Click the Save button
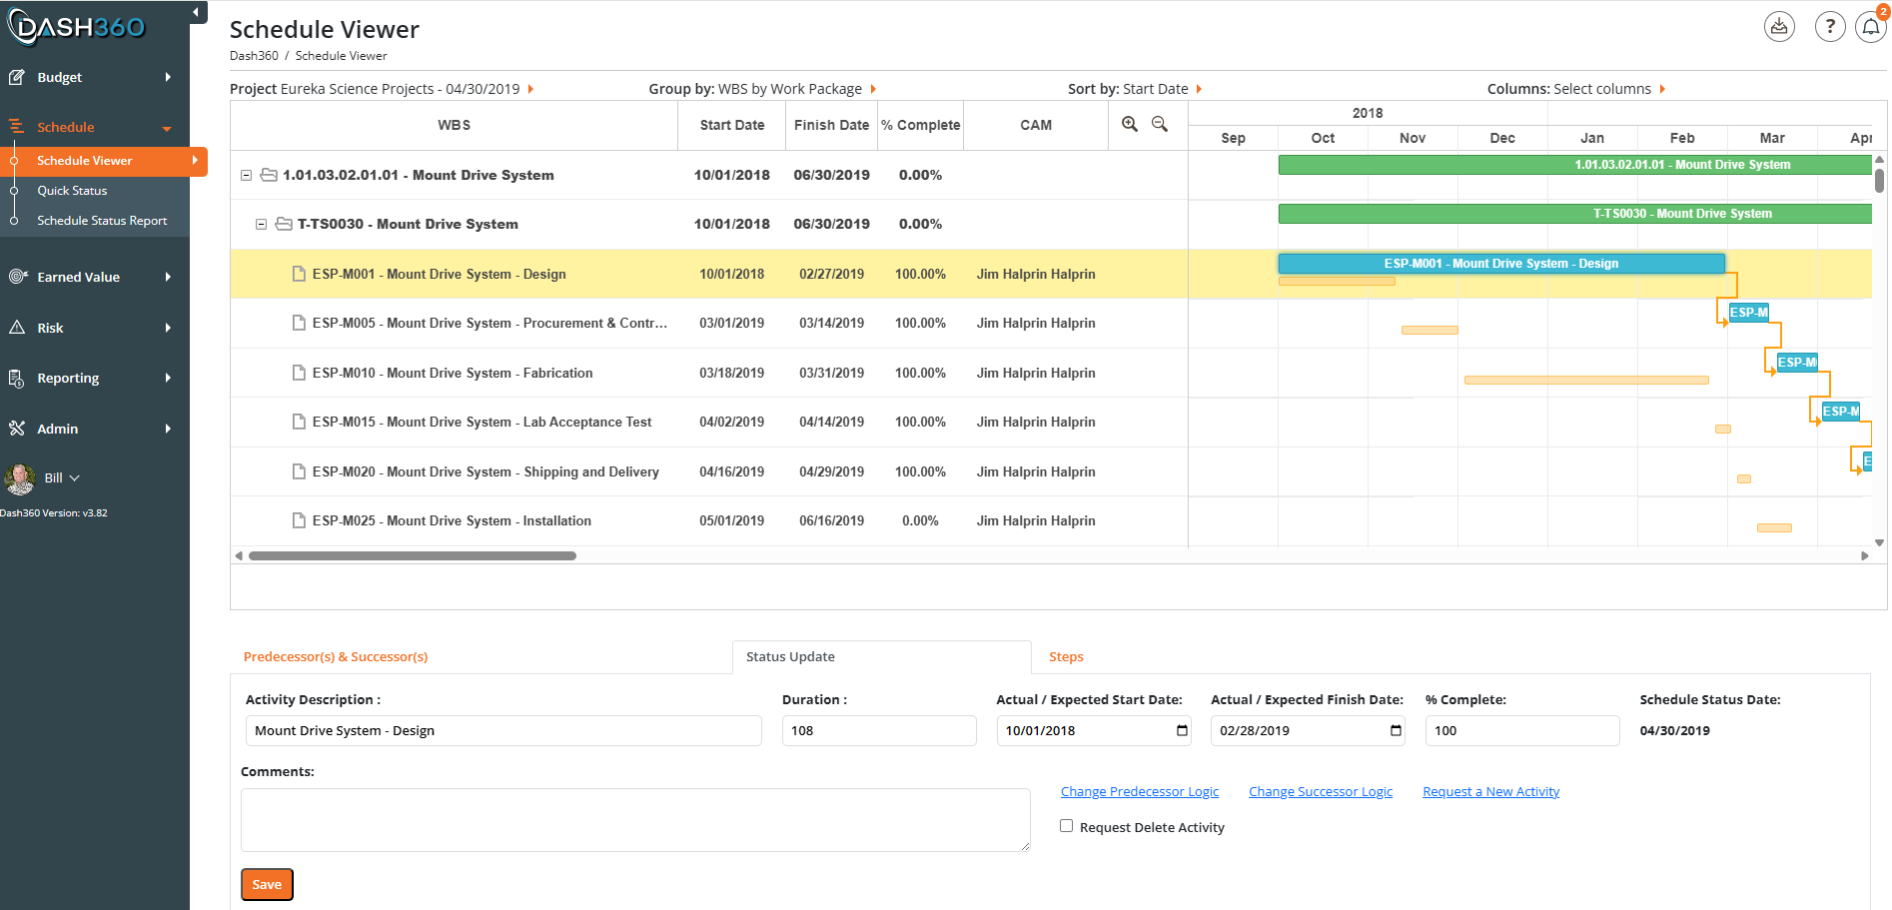Image resolution: width=1892 pixels, height=910 pixels. coord(267,884)
